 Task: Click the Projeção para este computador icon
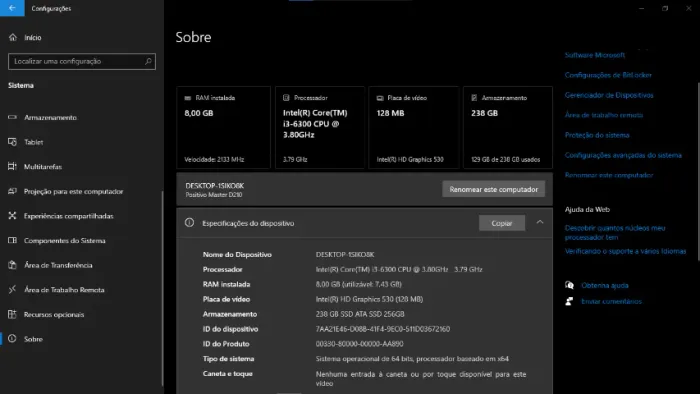tap(12, 191)
